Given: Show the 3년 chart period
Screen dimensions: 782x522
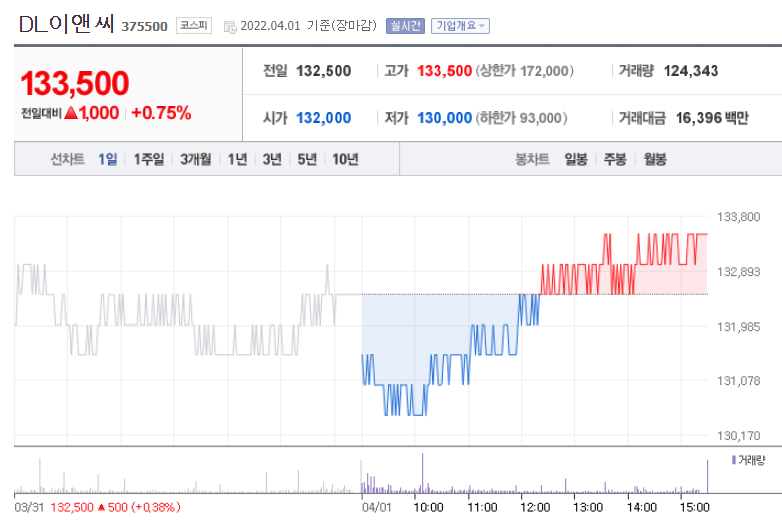Looking at the screenshot, I should [x=272, y=160].
